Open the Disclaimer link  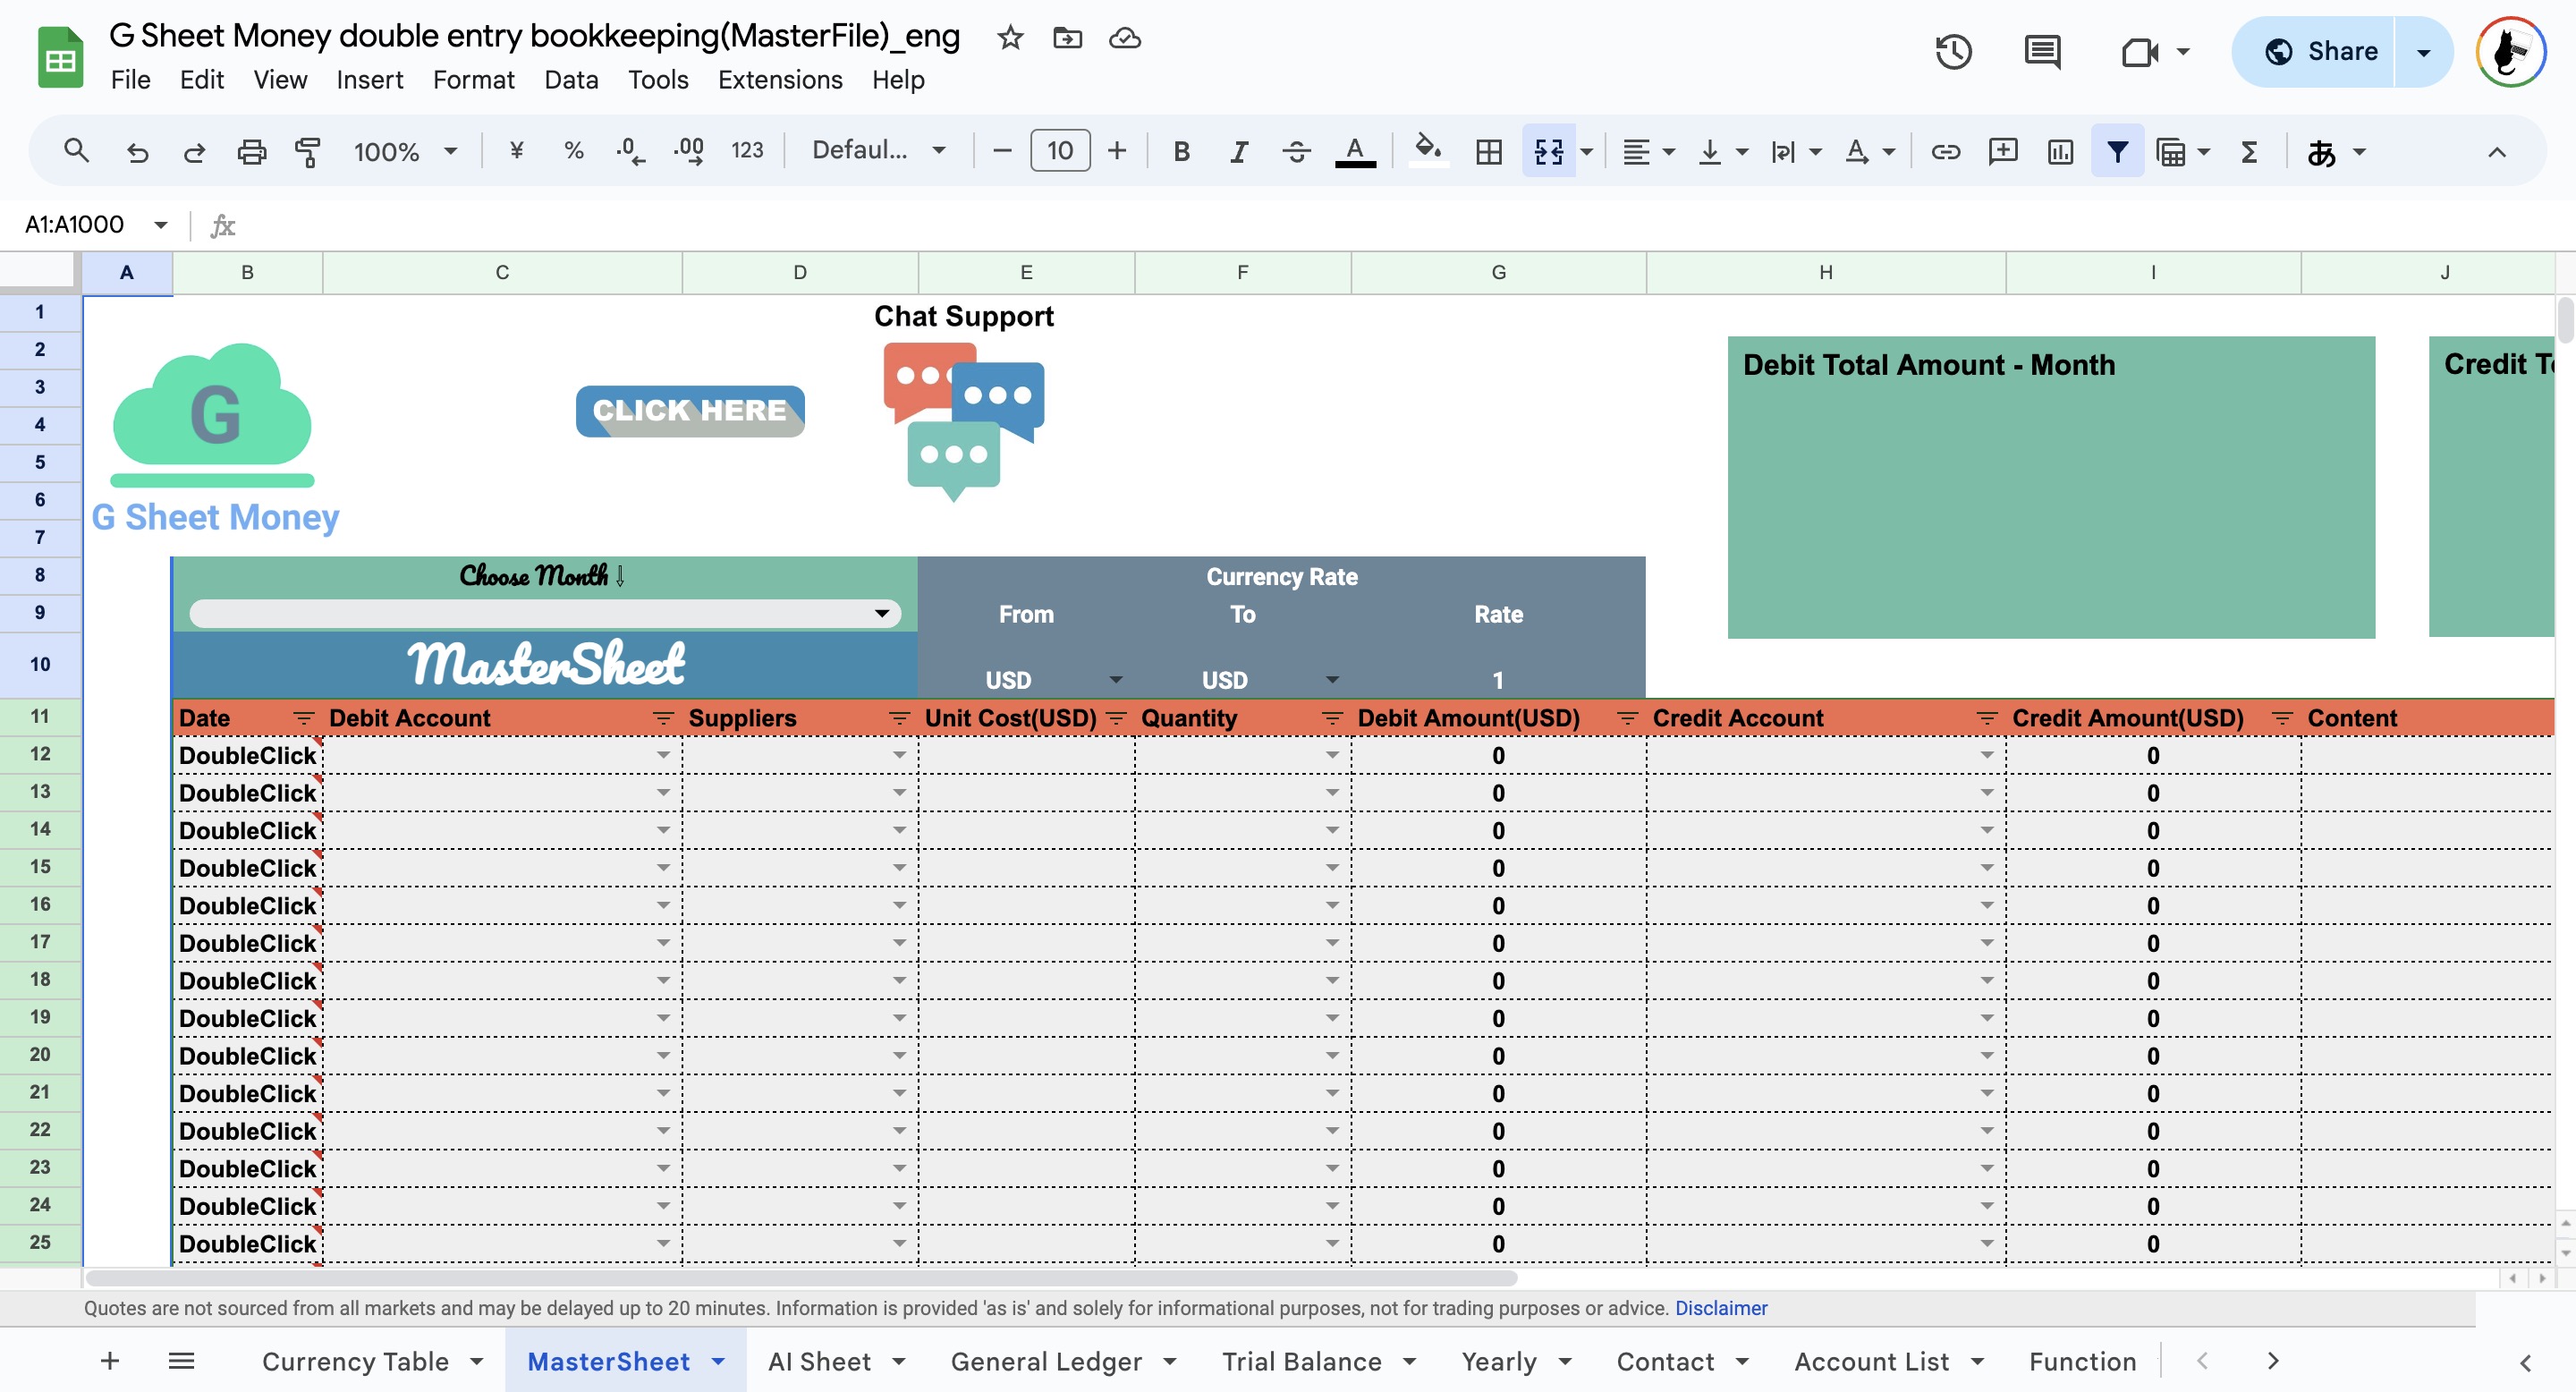tap(1720, 1308)
